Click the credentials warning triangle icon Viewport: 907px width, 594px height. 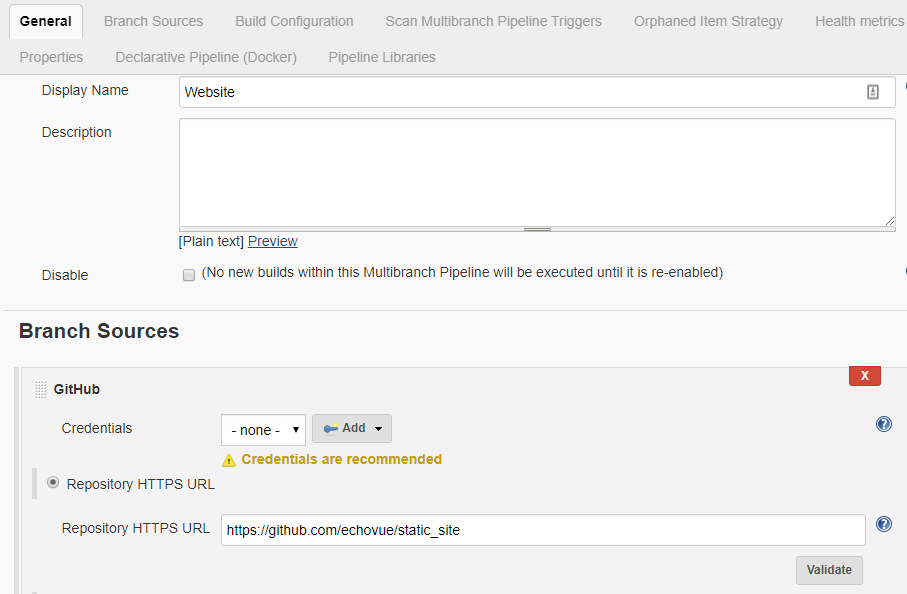(229, 460)
